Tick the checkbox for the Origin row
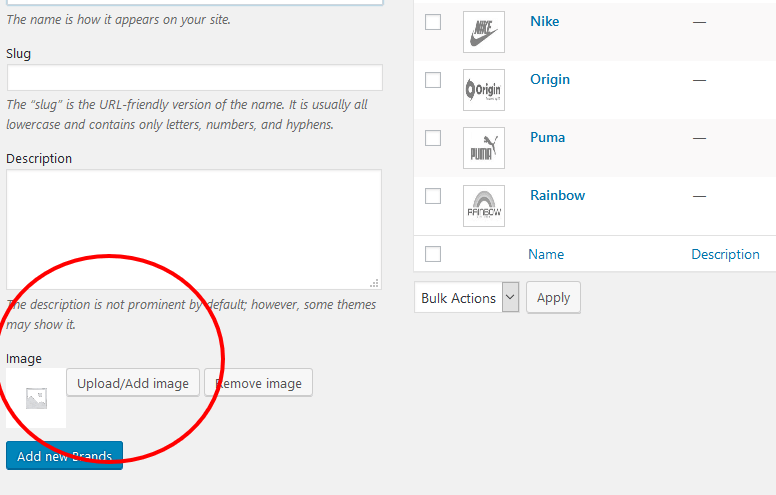The height and width of the screenshot is (495, 776). pos(433,80)
